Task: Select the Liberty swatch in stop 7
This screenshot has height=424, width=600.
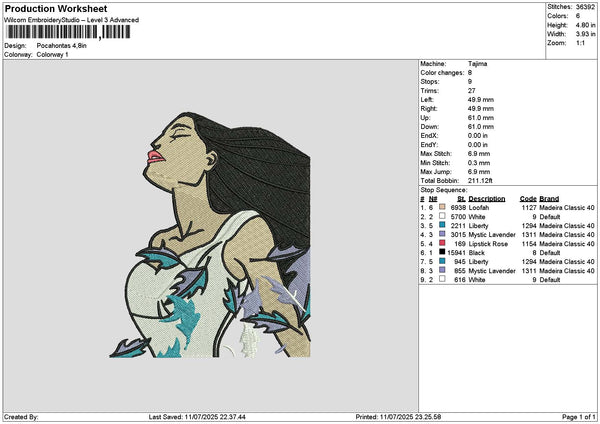Action: tap(440, 262)
